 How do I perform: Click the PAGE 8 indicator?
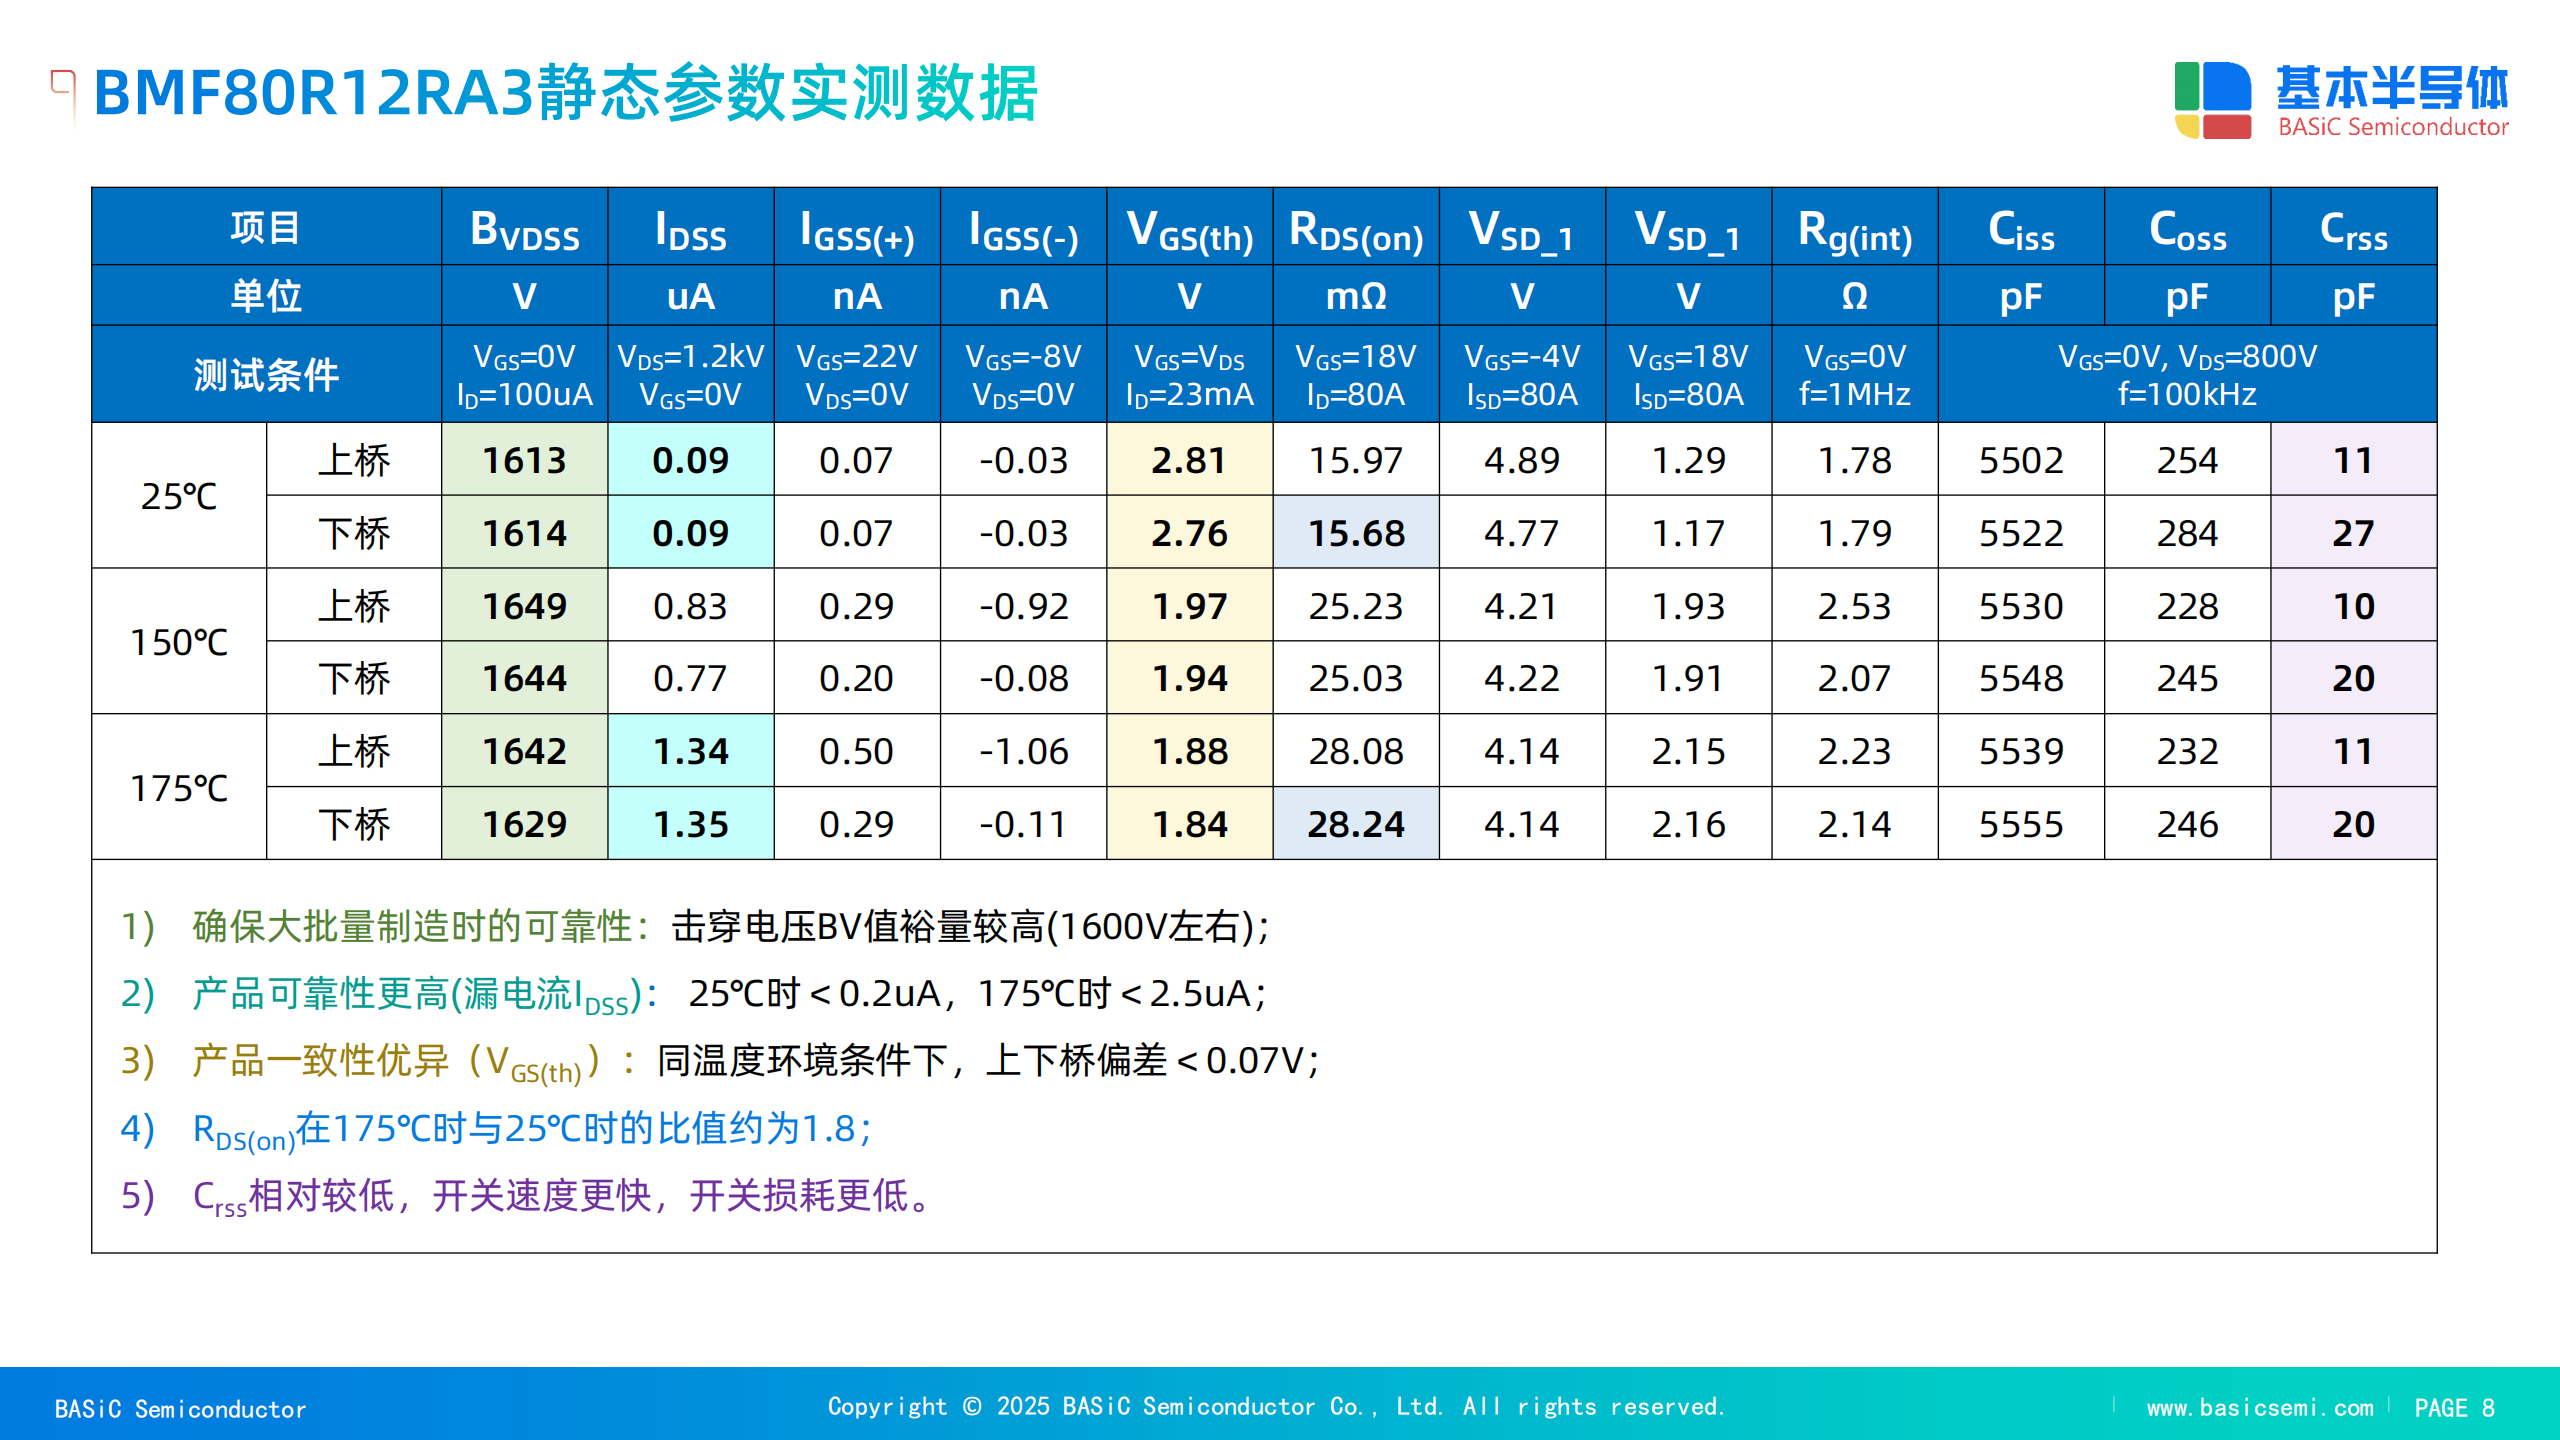pyautogui.click(x=2454, y=1408)
